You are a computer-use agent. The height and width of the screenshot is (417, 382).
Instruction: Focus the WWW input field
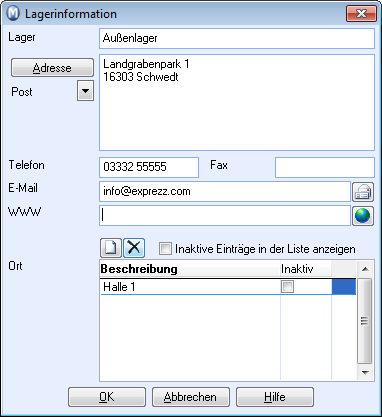coord(225,216)
